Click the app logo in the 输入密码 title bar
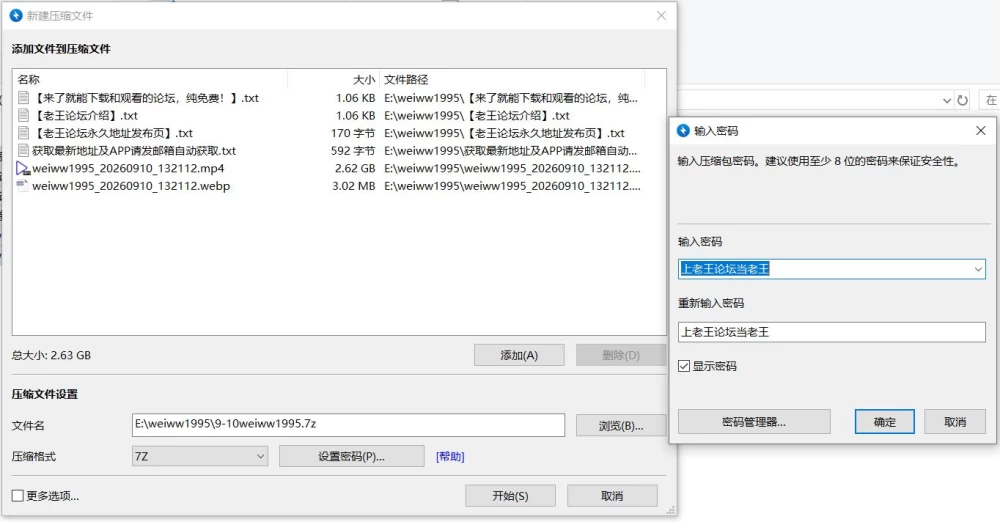The width and height of the screenshot is (1000, 522). 683,130
